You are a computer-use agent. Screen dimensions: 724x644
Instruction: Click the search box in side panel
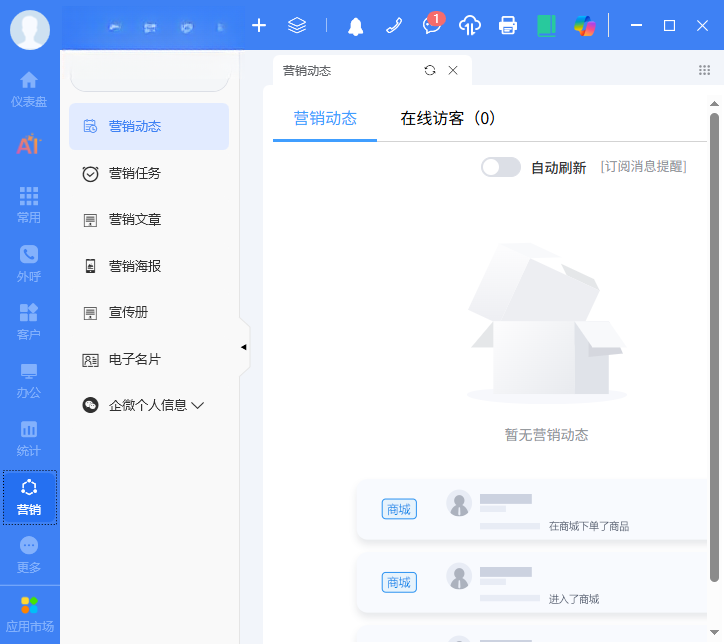pos(150,76)
